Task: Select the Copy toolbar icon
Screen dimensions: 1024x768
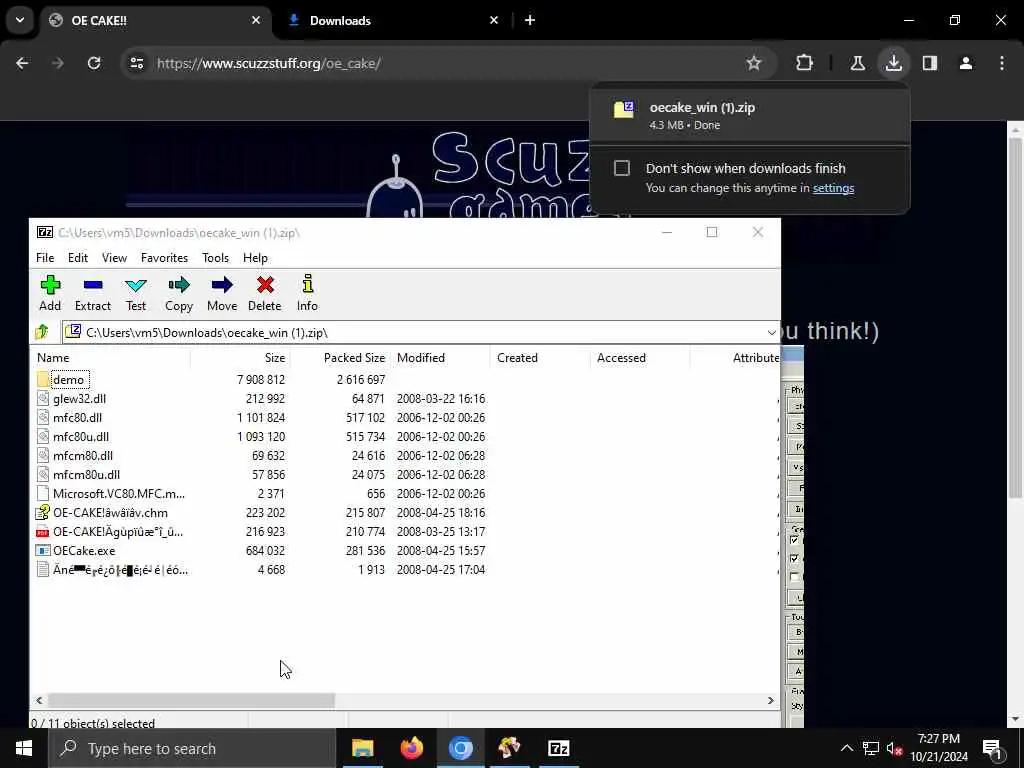Action: pyautogui.click(x=179, y=293)
